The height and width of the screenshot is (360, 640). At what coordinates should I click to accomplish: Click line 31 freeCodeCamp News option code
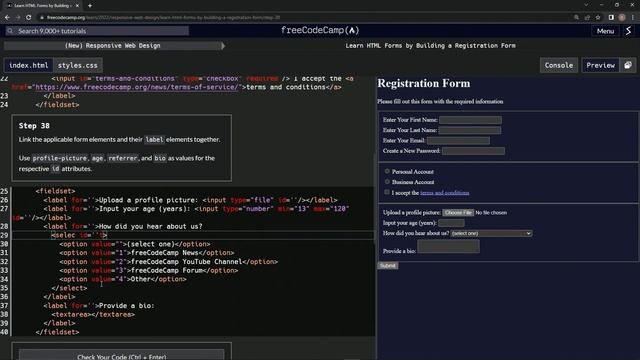coord(147,253)
